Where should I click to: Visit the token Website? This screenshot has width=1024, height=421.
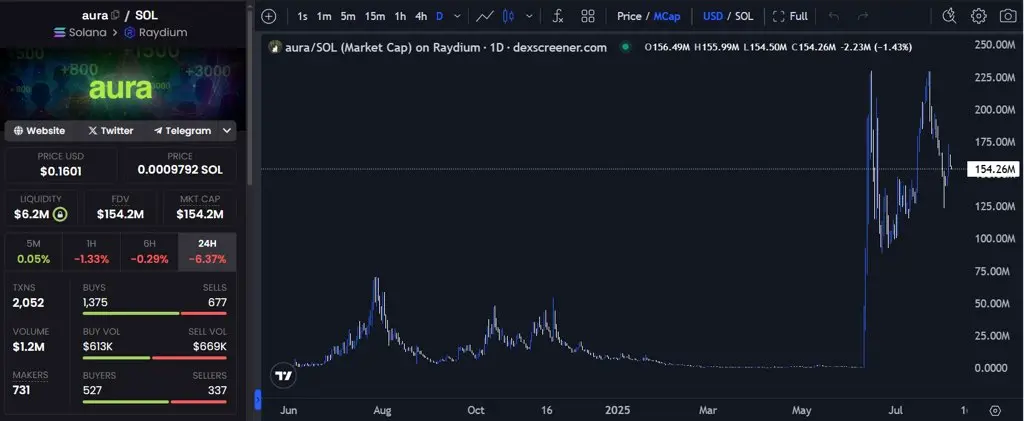[39, 131]
